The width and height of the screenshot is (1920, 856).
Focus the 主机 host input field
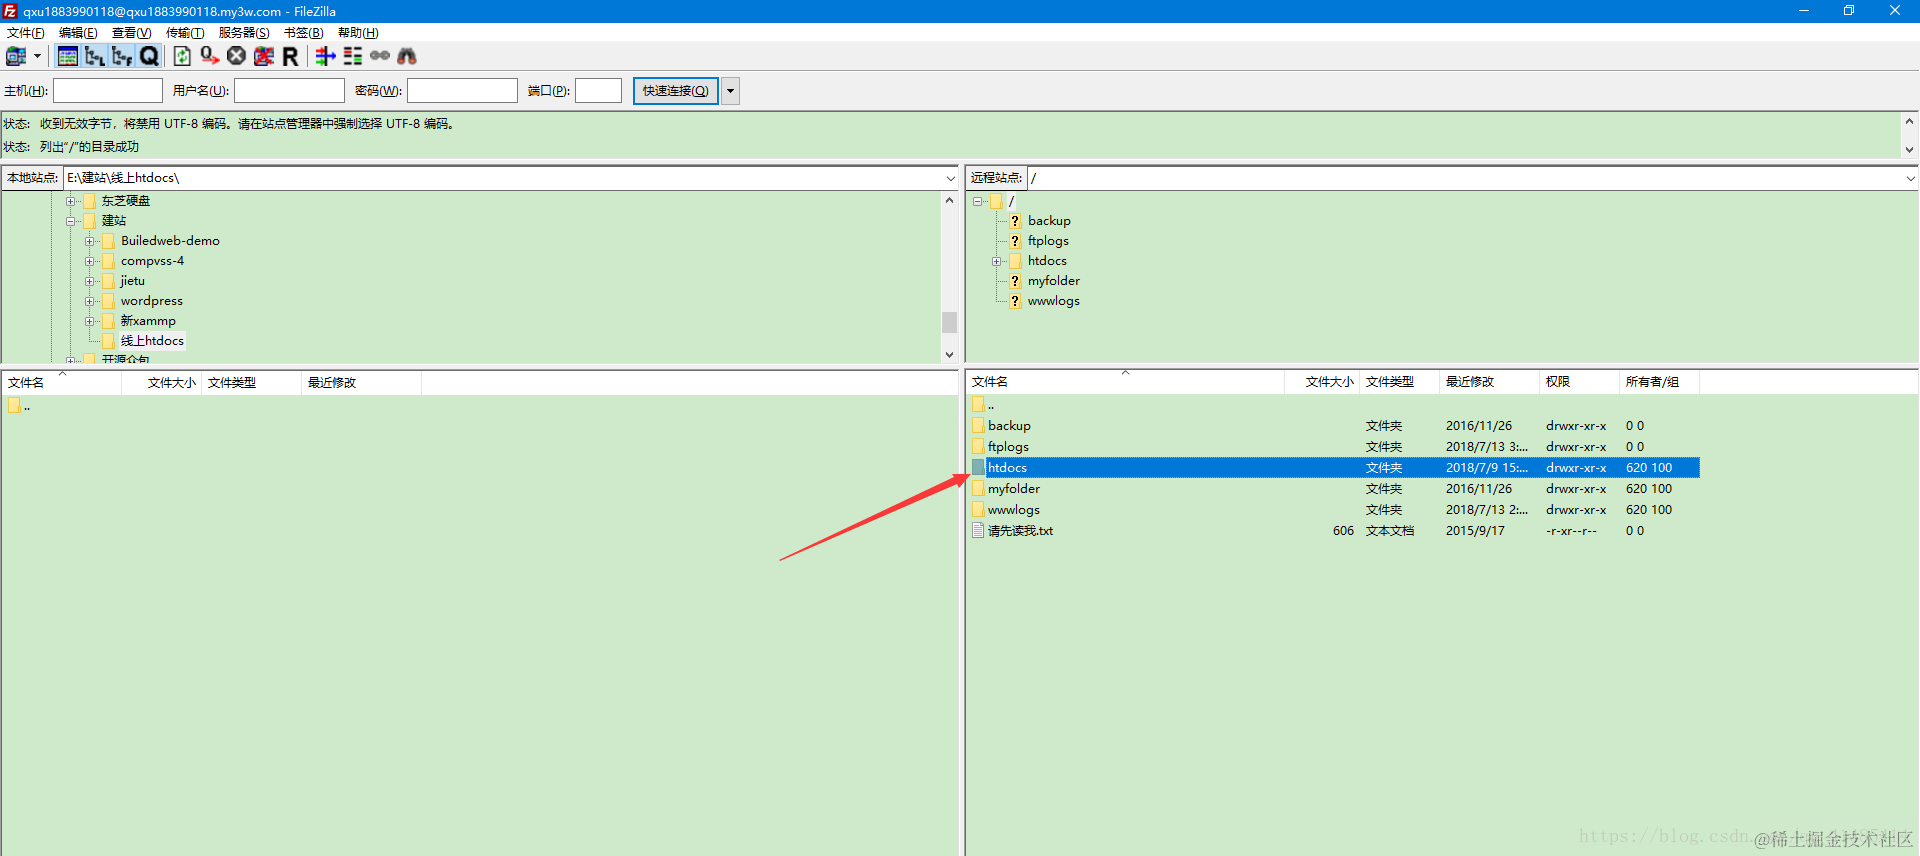(x=108, y=91)
